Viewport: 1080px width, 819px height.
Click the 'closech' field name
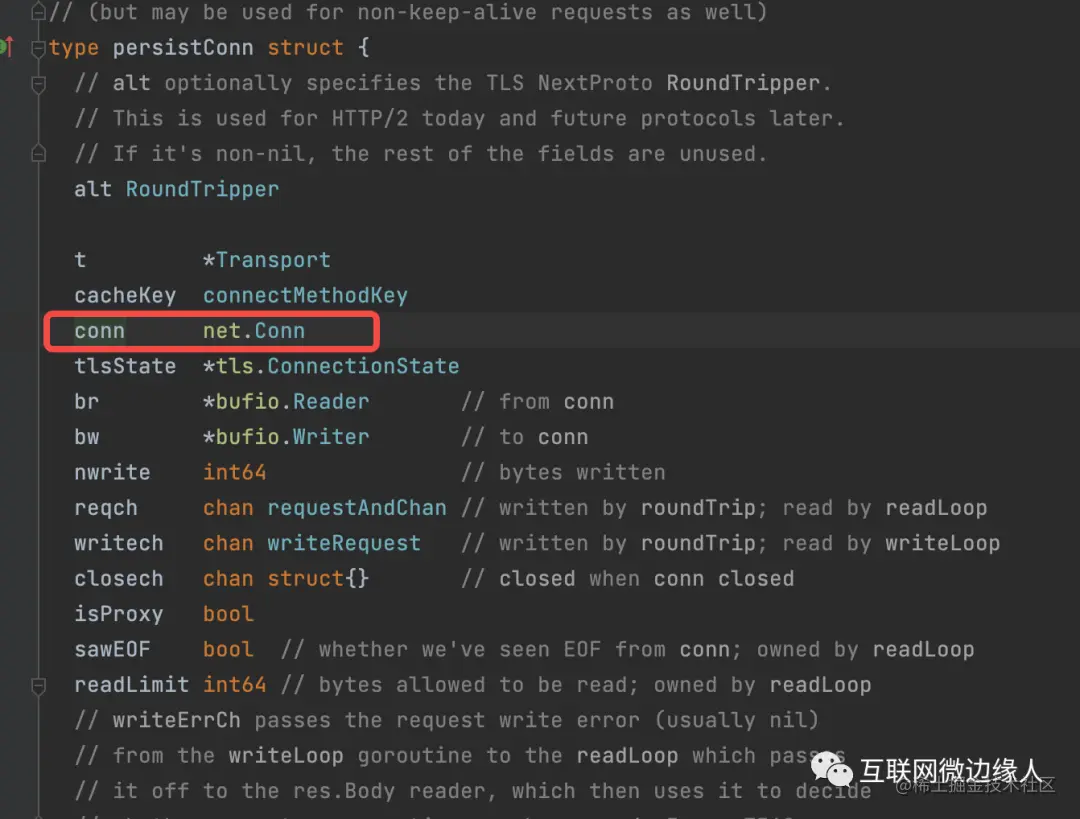(x=119, y=579)
